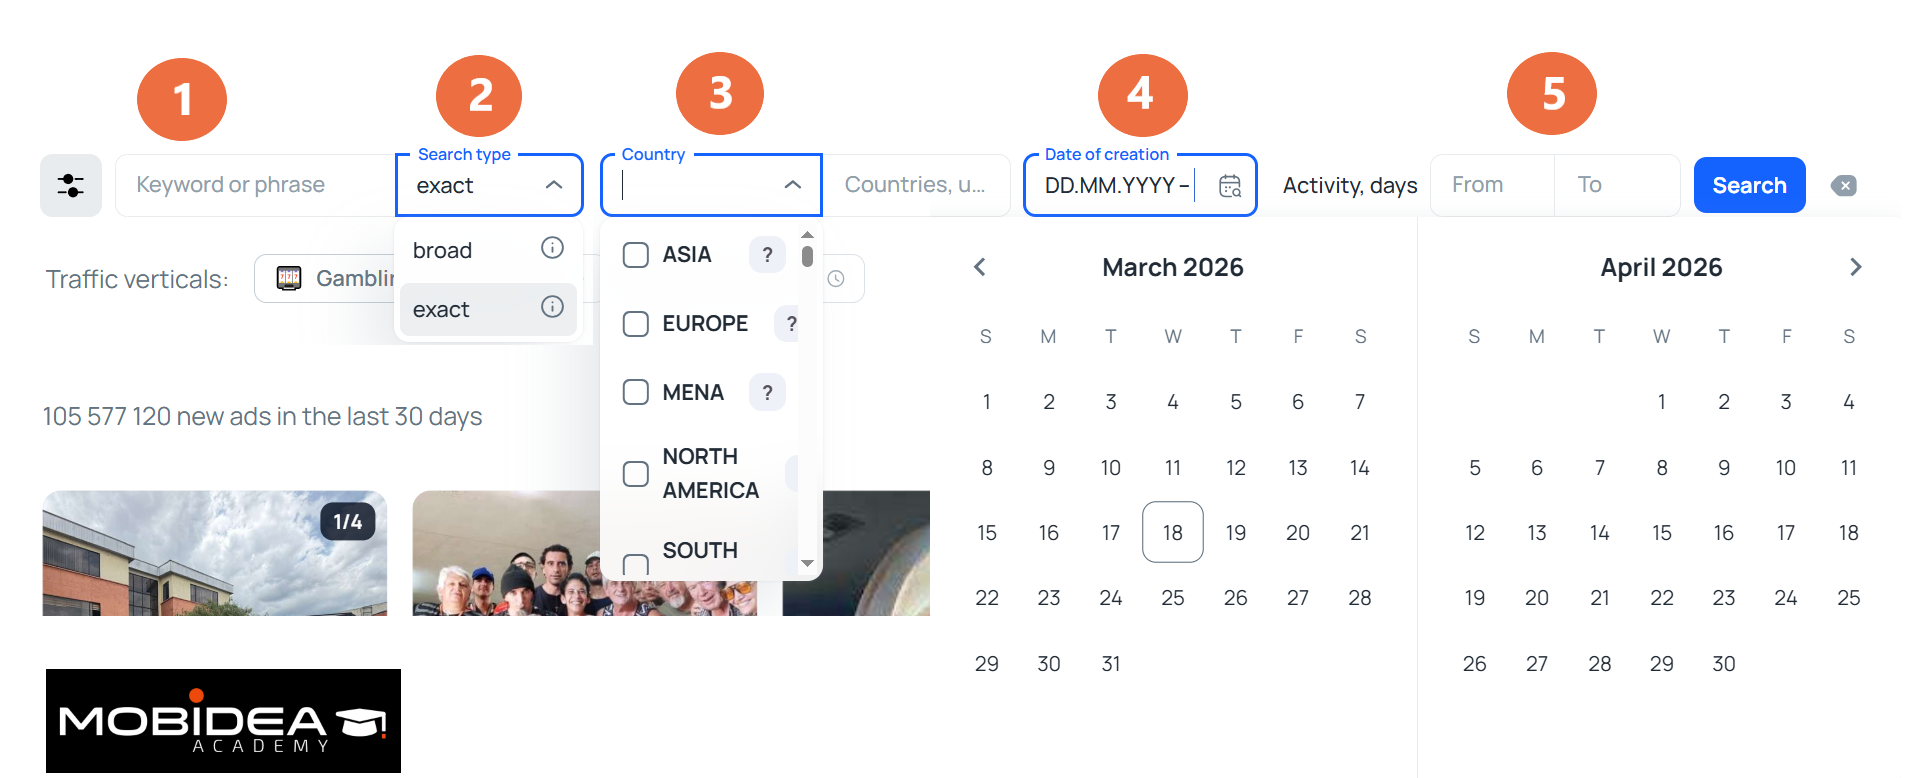The height and width of the screenshot is (778, 1920).
Task: Collapse the Country dropdown chevron
Action: 793,185
